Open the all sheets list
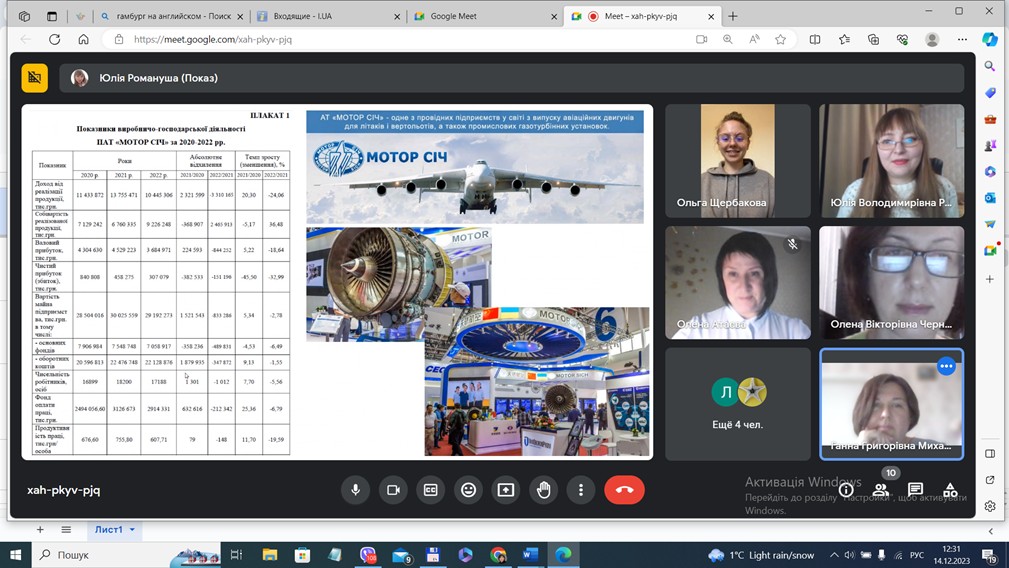The height and width of the screenshot is (568, 1009). (66, 529)
